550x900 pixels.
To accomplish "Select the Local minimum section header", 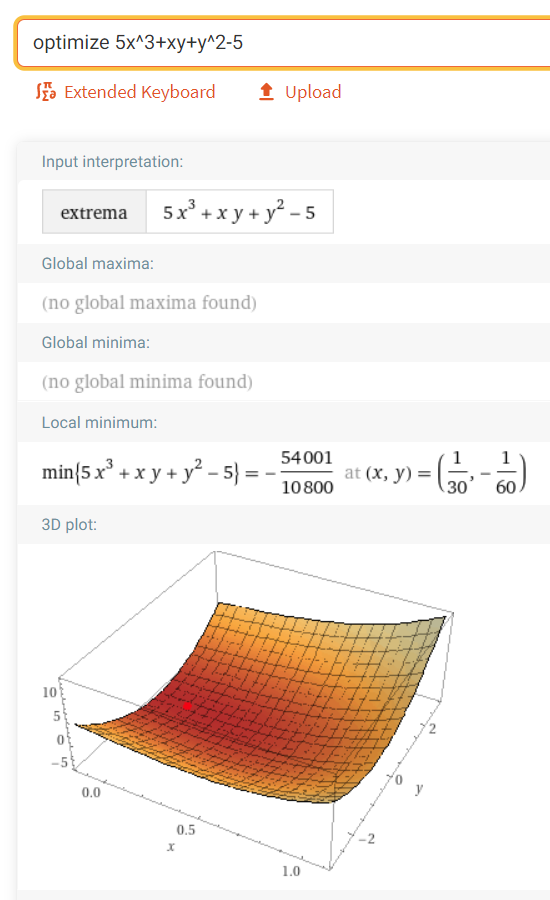I will pos(99,422).
